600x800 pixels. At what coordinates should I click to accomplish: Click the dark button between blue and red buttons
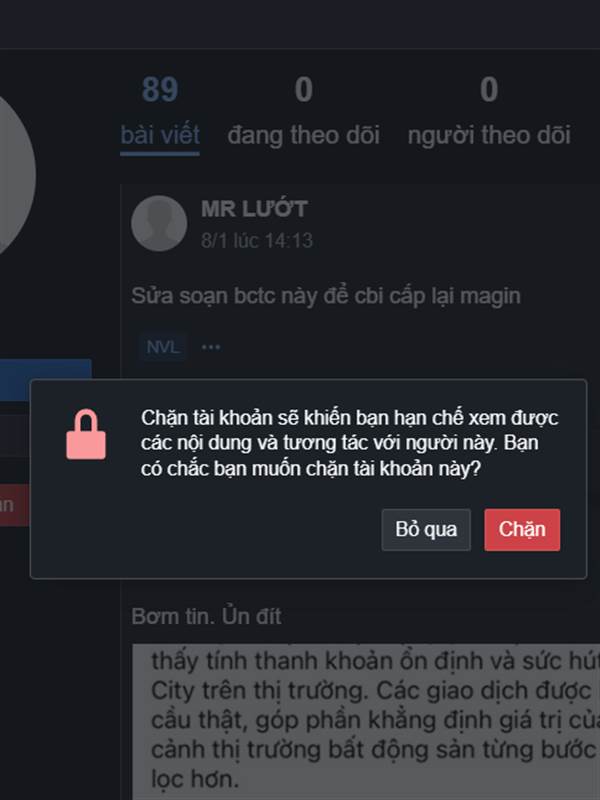pos(14,435)
